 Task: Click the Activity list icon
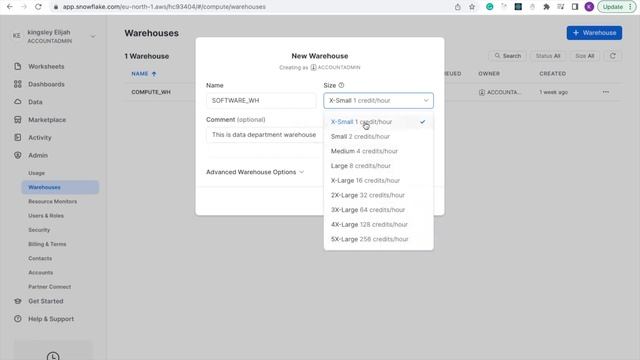click(x=18, y=138)
